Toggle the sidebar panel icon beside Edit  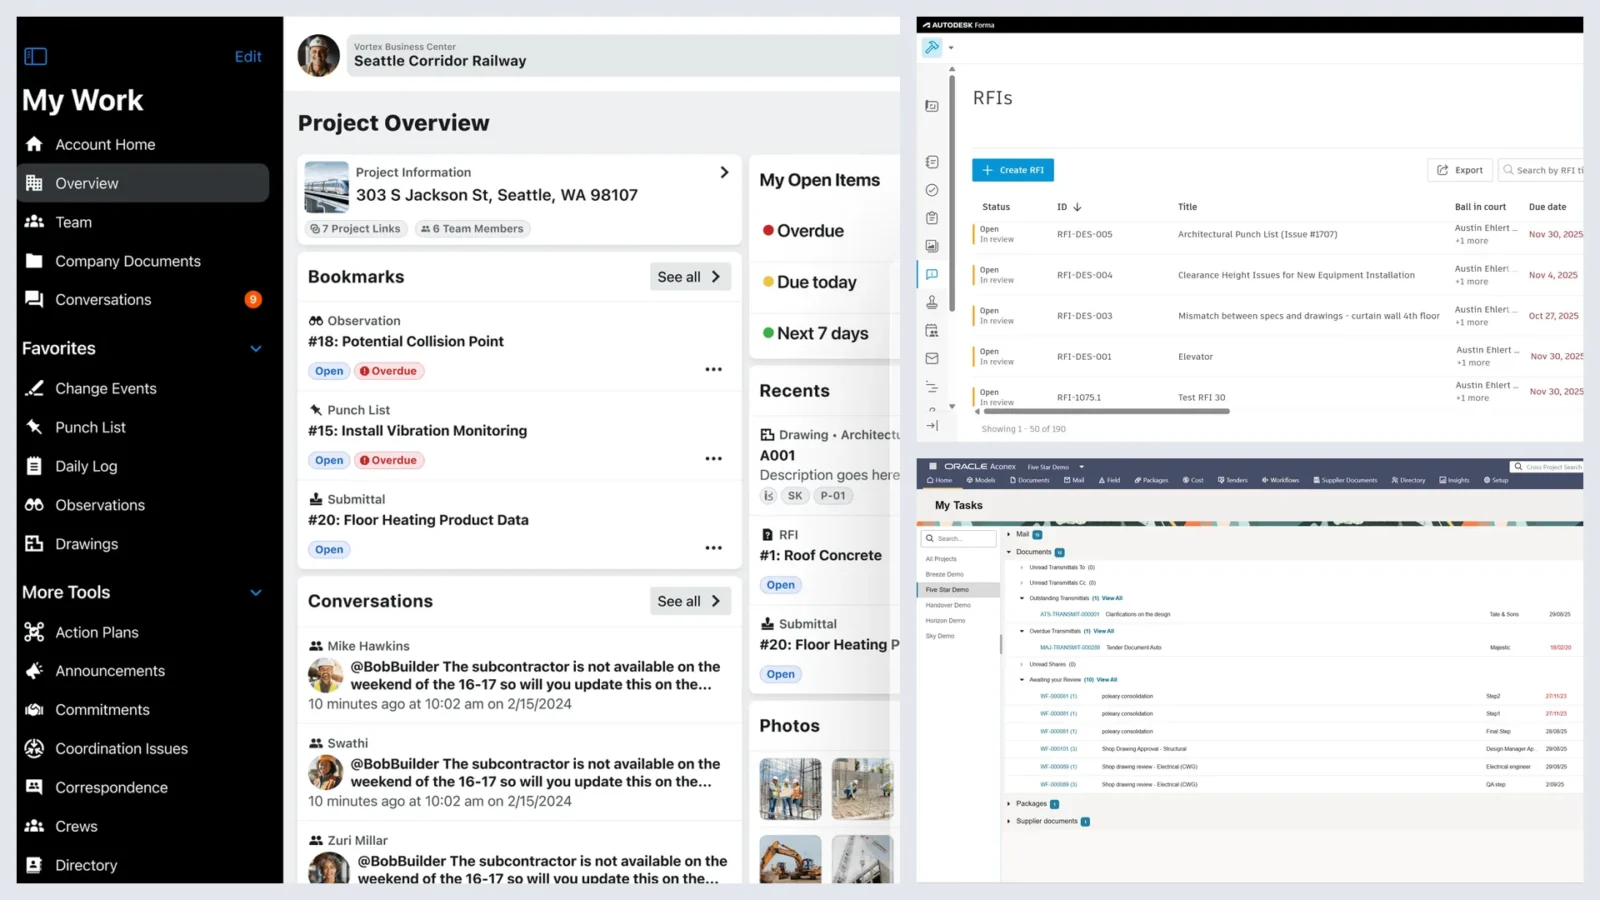(36, 57)
